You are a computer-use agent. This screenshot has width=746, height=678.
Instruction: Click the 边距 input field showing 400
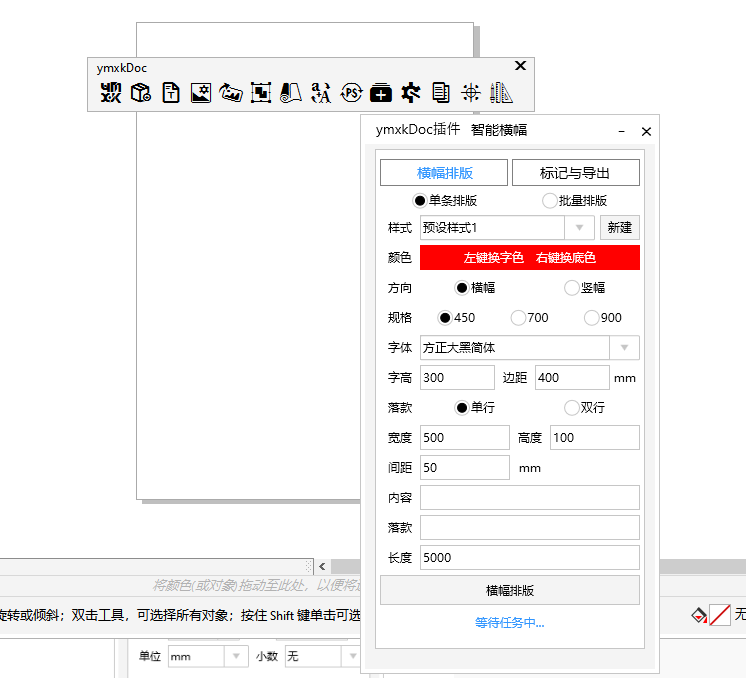point(572,378)
